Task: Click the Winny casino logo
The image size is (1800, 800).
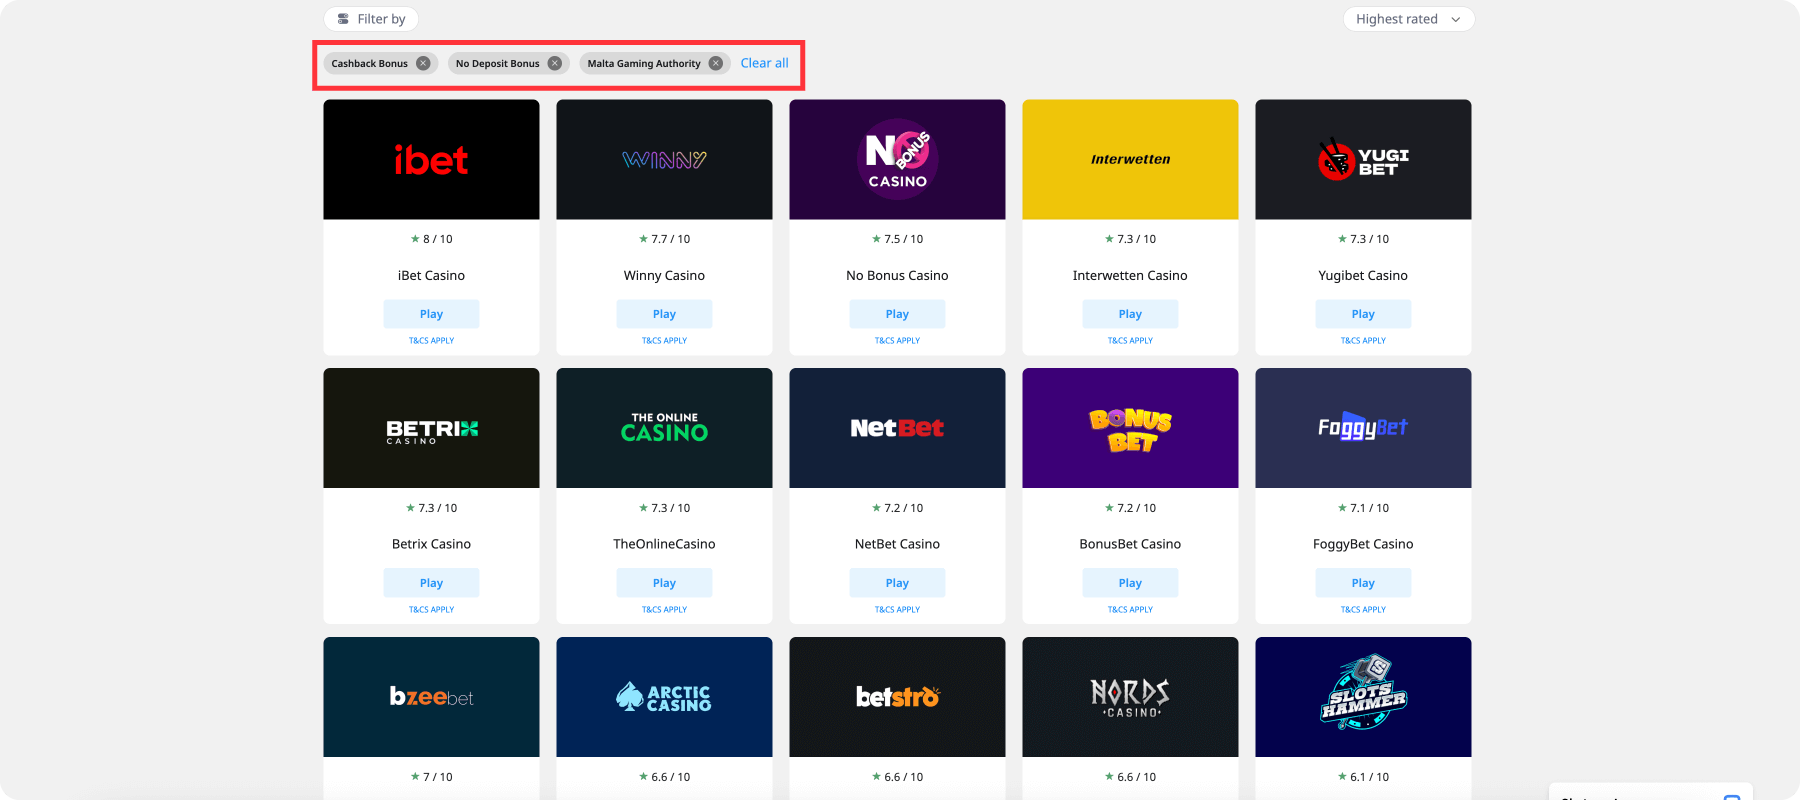Action: (x=664, y=159)
